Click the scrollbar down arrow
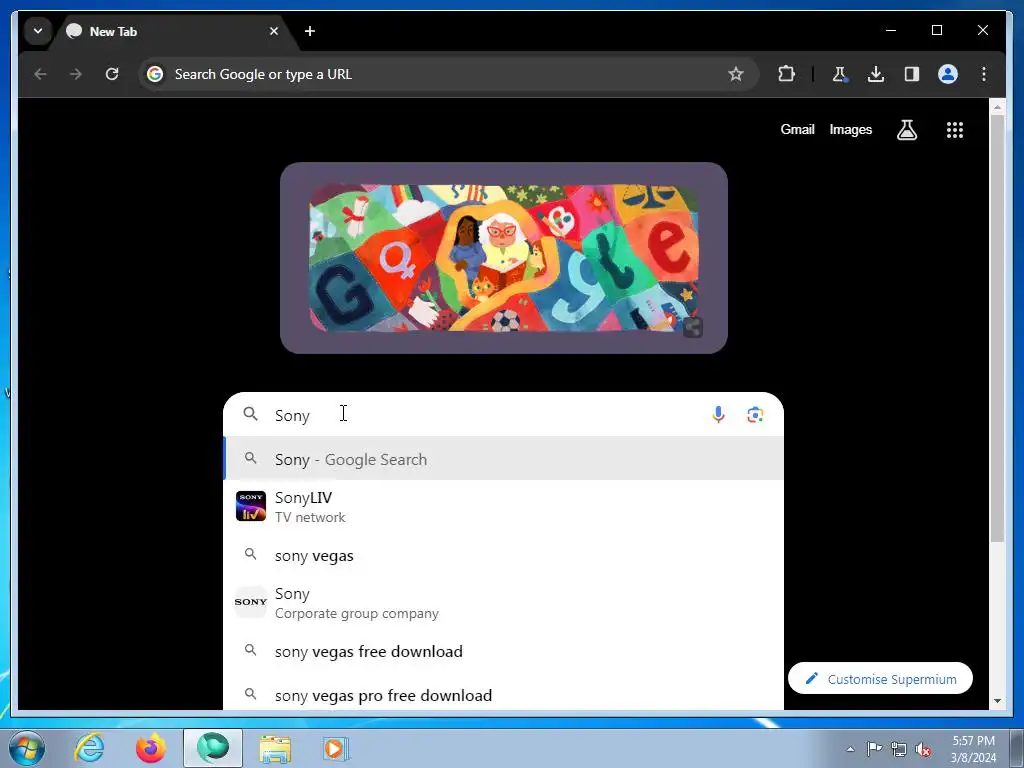1024x768 pixels. pyautogui.click(x=997, y=701)
